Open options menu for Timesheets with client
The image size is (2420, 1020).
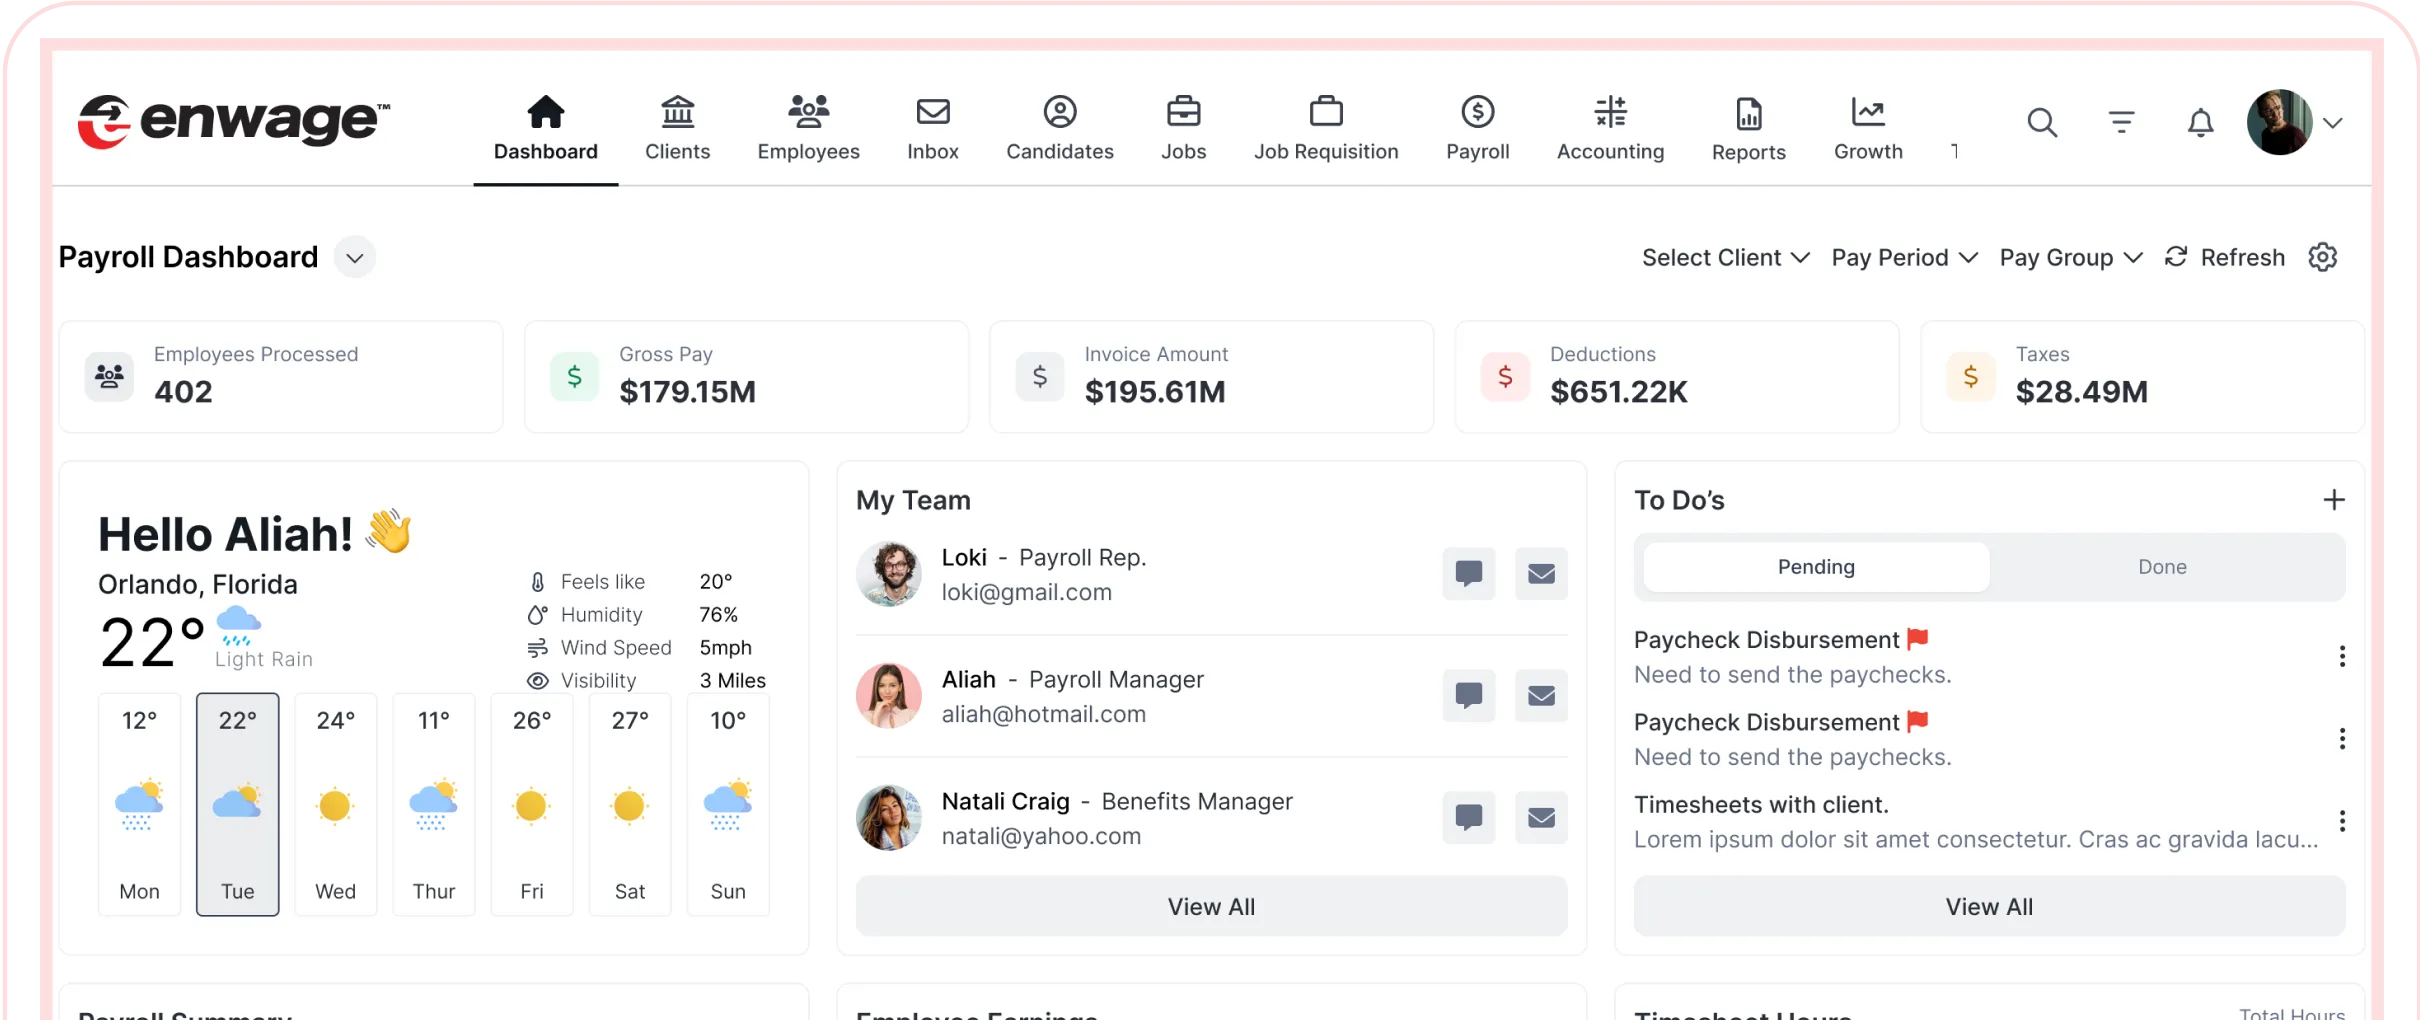click(x=2341, y=821)
